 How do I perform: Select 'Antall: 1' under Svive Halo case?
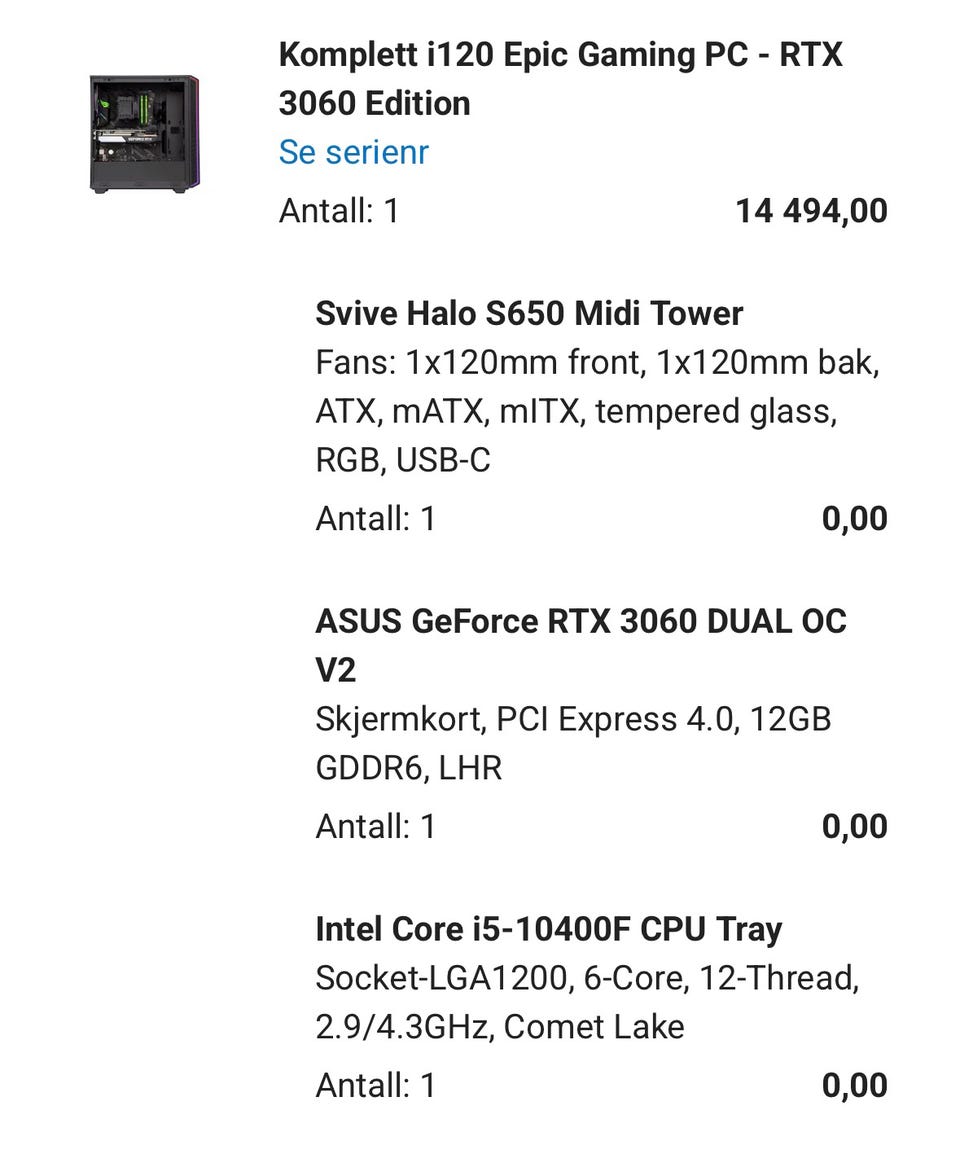tap(375, 519)
